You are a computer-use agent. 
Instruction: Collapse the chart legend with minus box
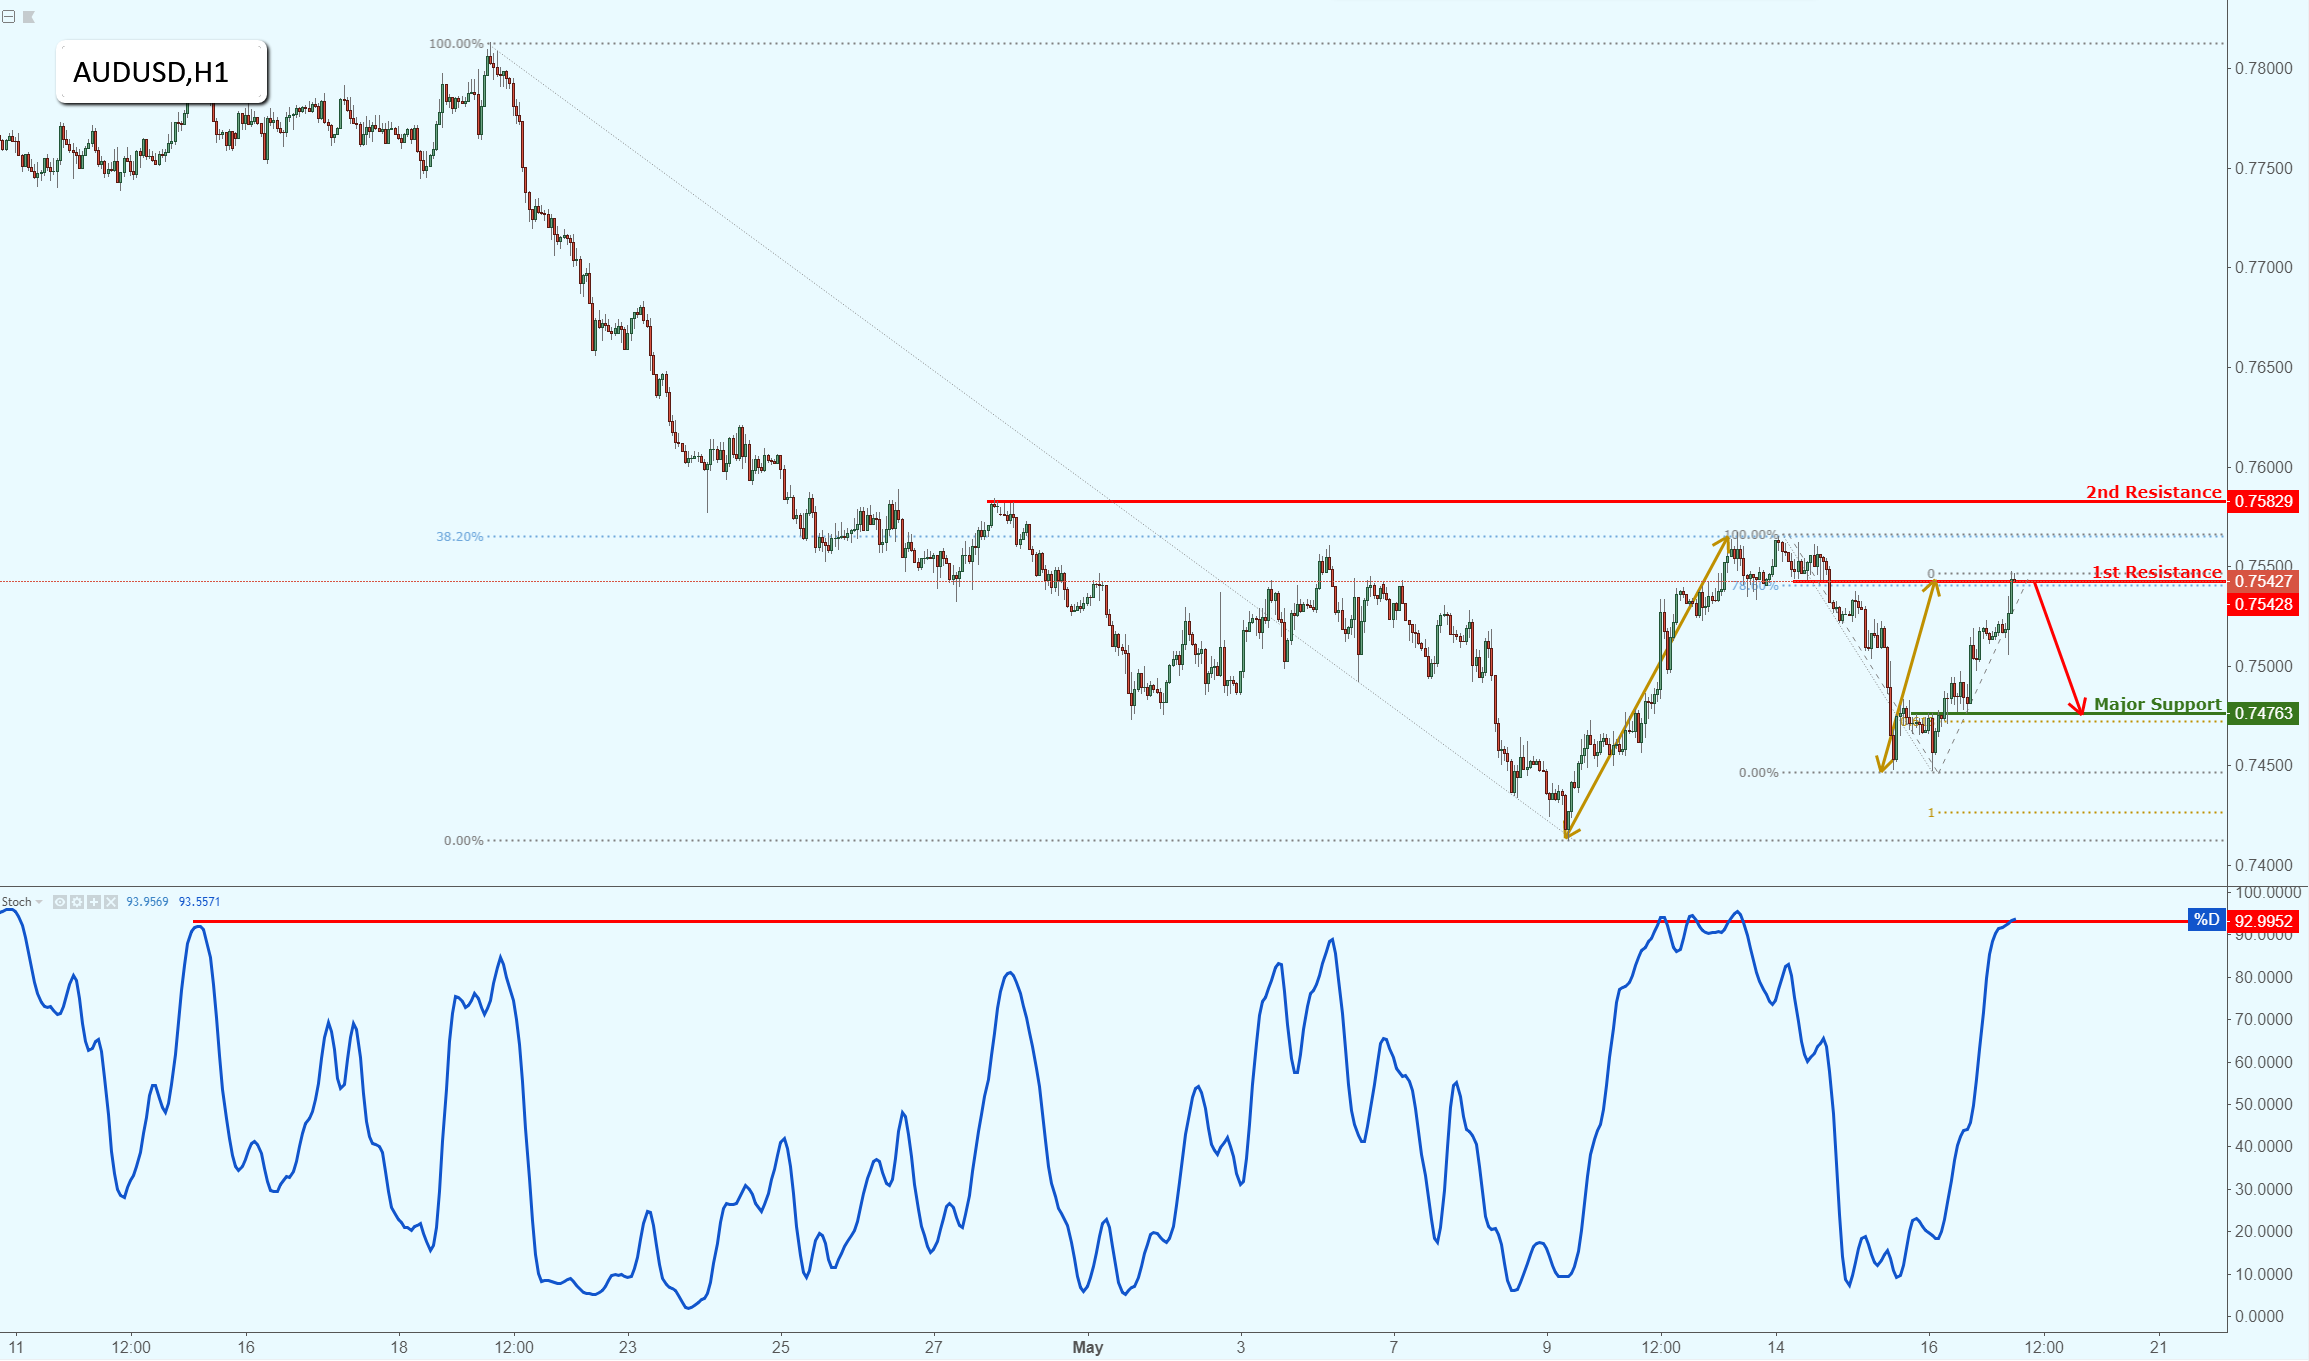click(x=8, y=17)
